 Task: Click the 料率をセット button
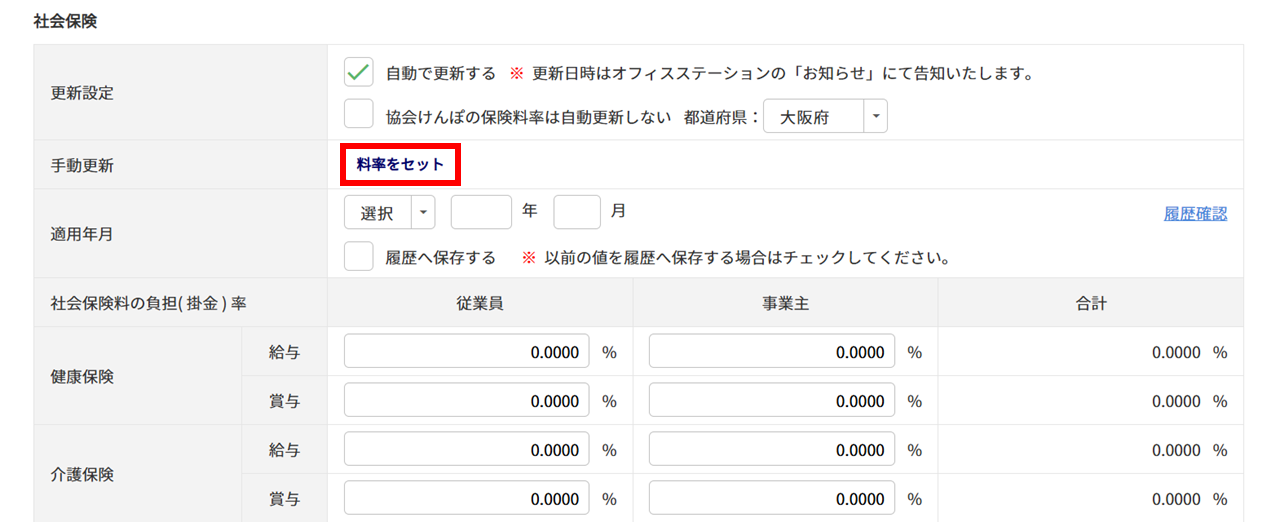[400, 165]
